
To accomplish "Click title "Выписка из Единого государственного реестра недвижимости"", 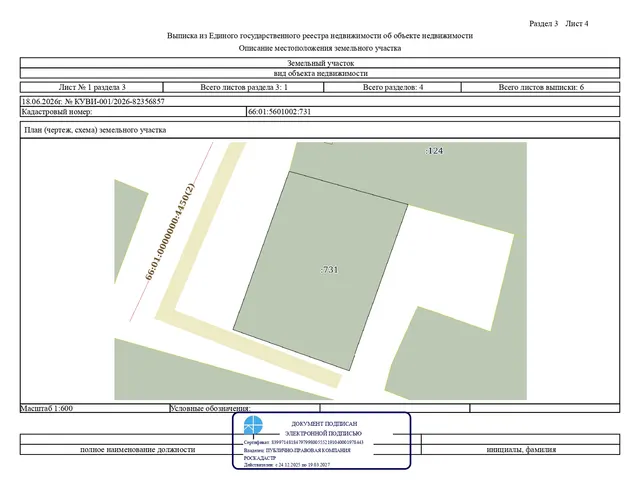I will click(320, 36).
